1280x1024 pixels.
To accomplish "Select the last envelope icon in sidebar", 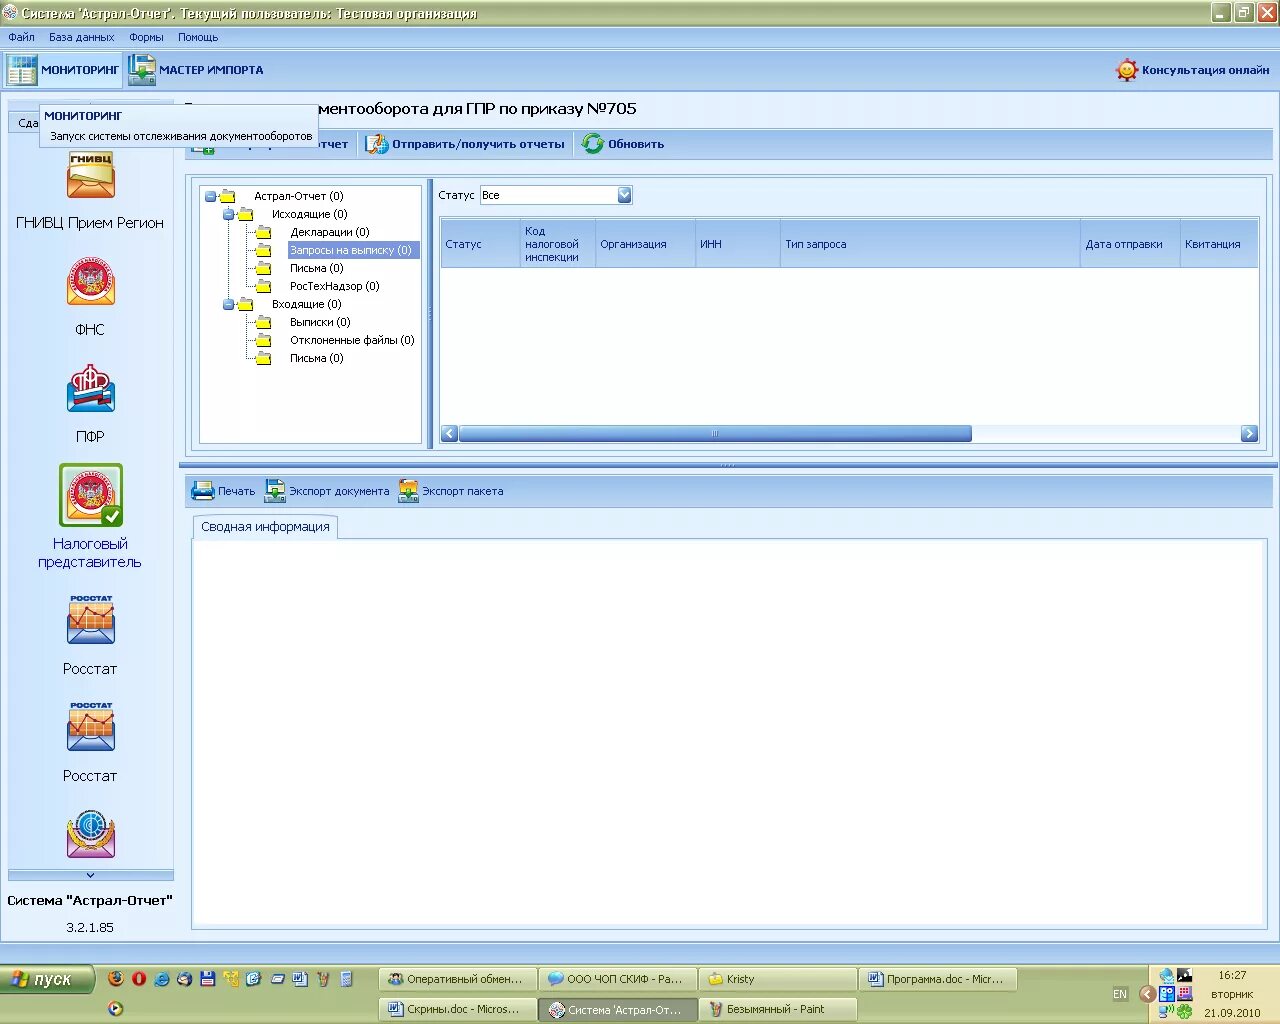I will click(90, 835).
